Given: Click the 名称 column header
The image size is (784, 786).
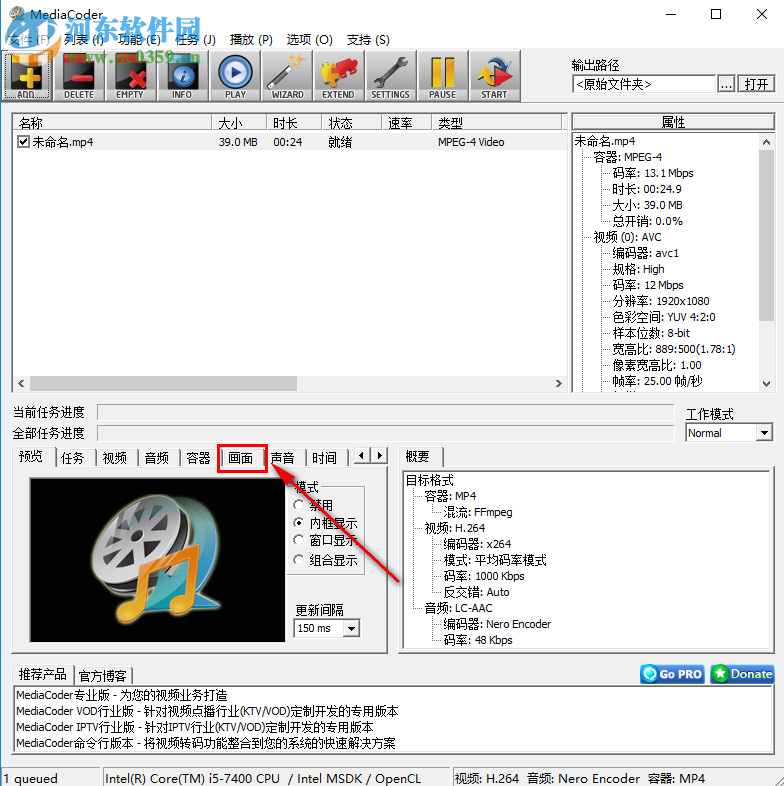Looking at the screenshot, I should 112,123.
